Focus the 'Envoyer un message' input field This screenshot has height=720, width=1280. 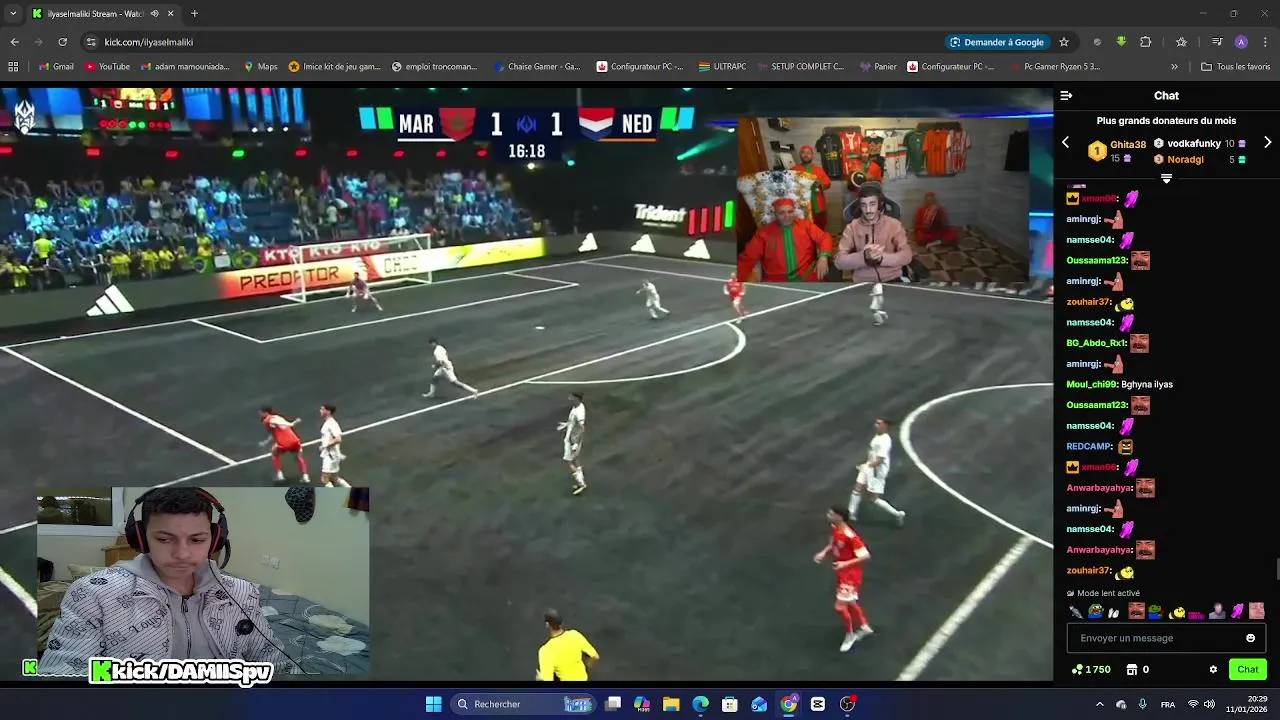click(1166, 638)
